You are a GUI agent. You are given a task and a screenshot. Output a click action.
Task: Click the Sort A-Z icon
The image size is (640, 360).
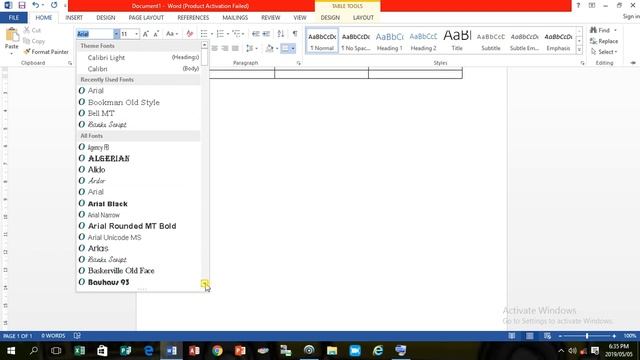coord(281,34)
